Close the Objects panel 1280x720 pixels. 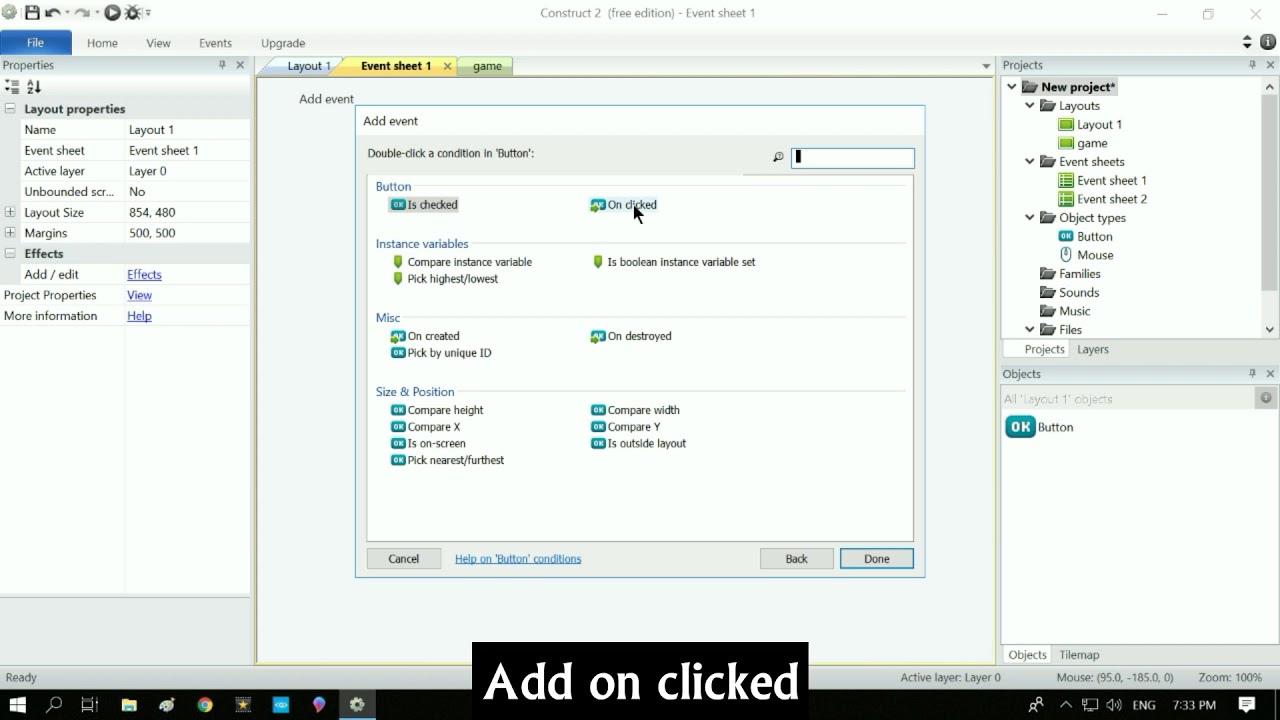1270,373
